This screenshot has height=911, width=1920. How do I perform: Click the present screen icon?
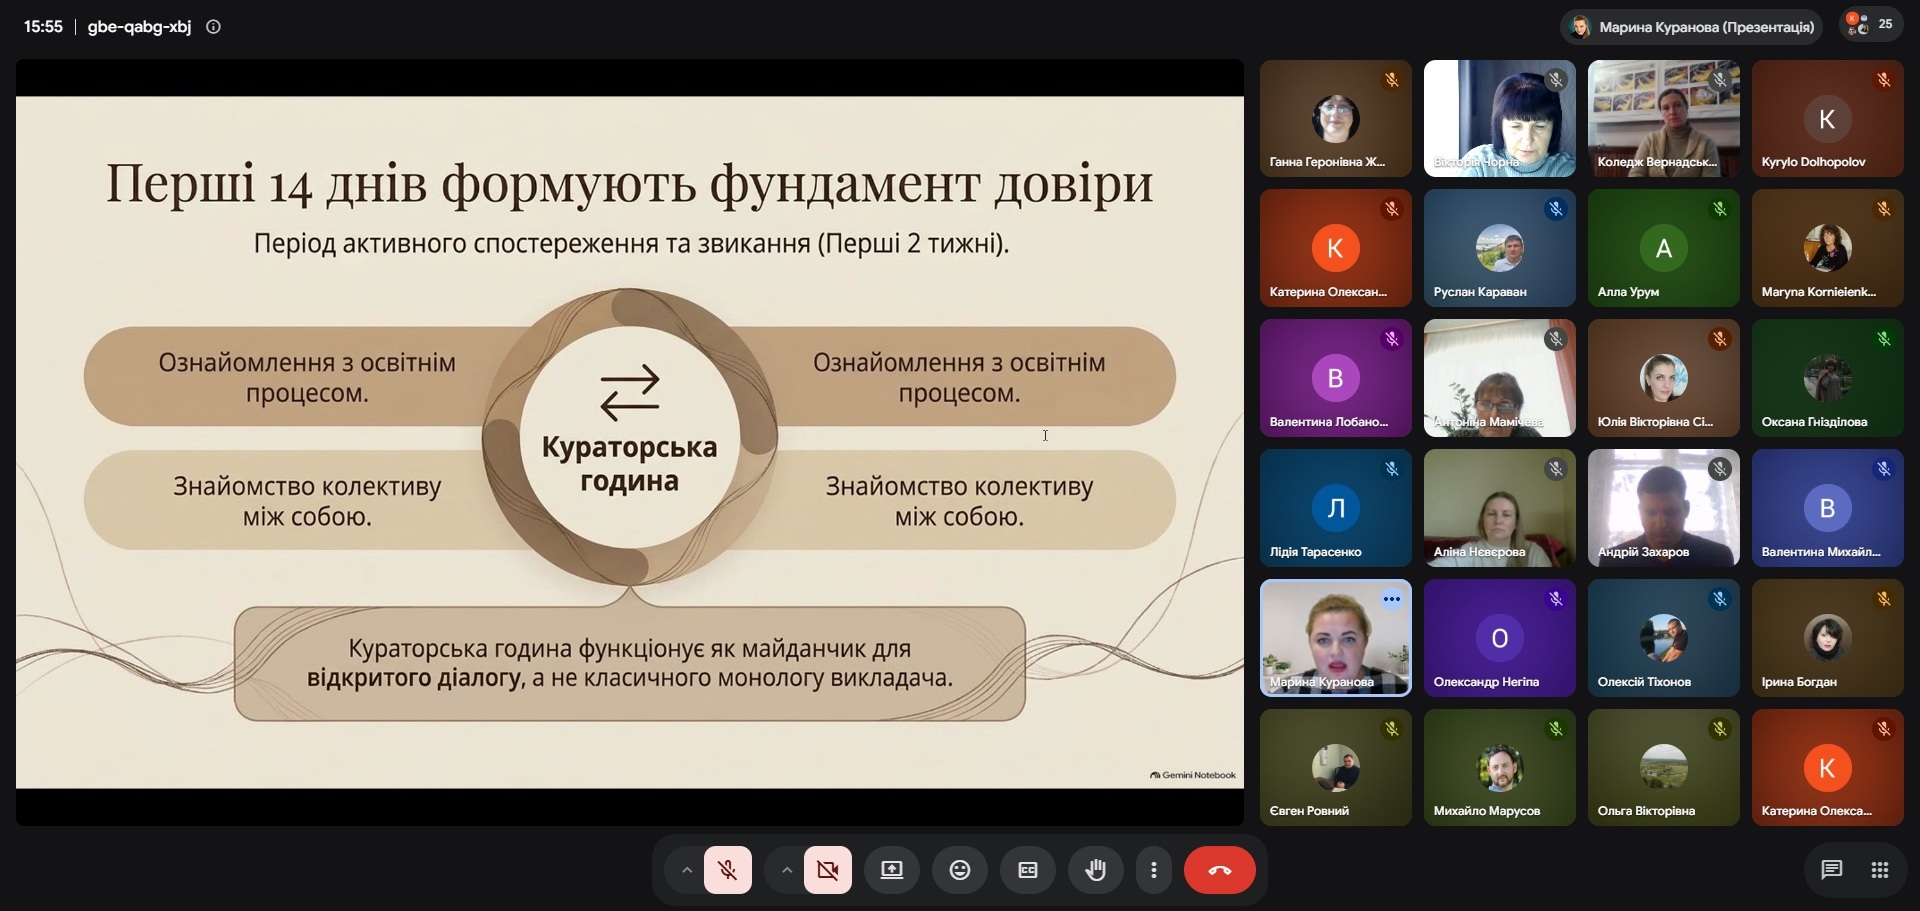coord(892,870)
